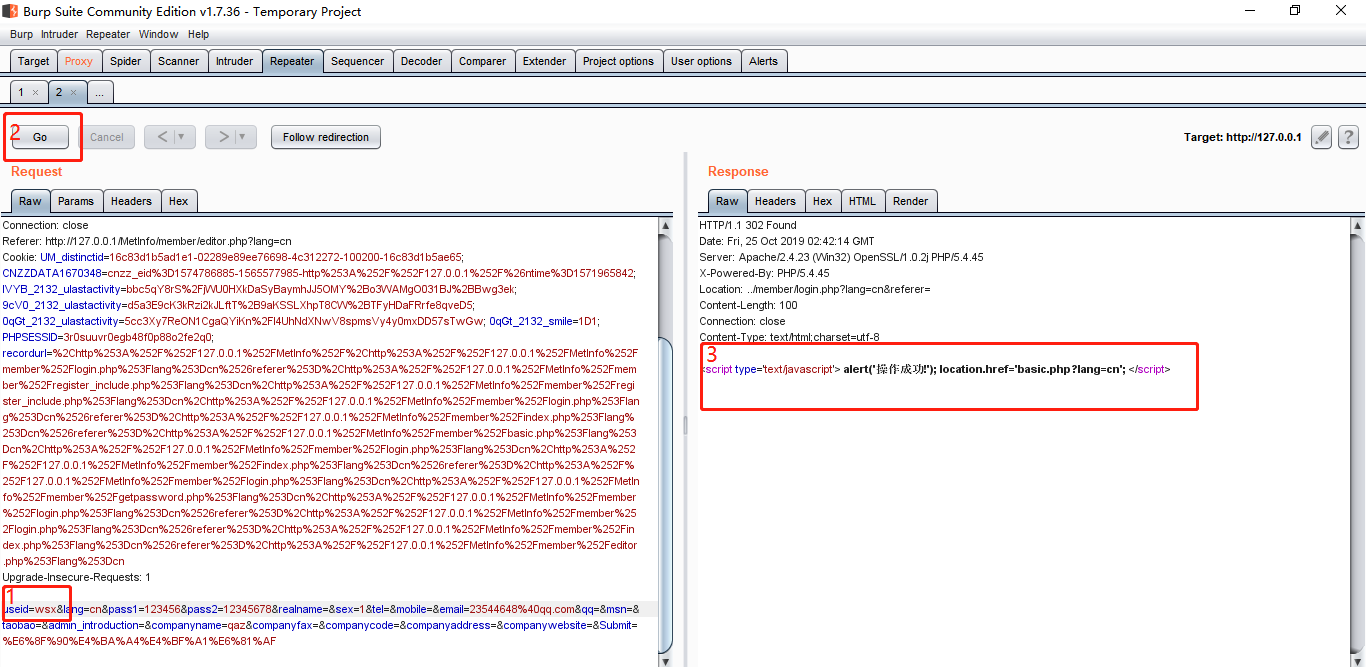Screen dimensions: 1366x667
Task: Switch to the Proxy tab
Action: [x=79, y=61]
